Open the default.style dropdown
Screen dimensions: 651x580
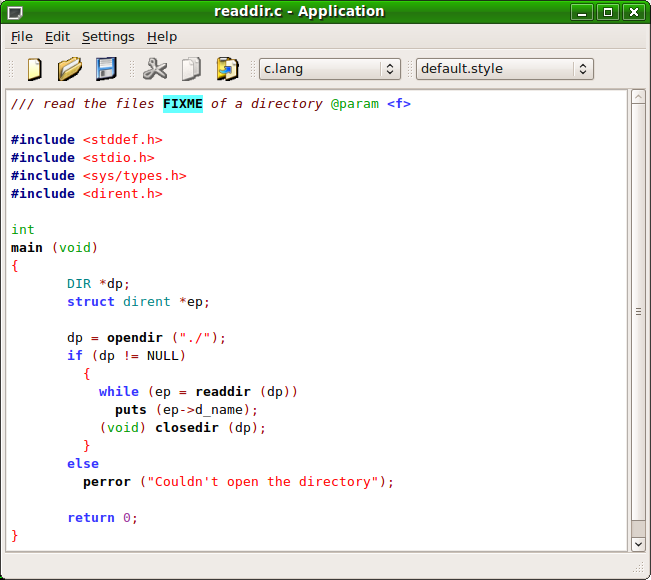point(504,69)
